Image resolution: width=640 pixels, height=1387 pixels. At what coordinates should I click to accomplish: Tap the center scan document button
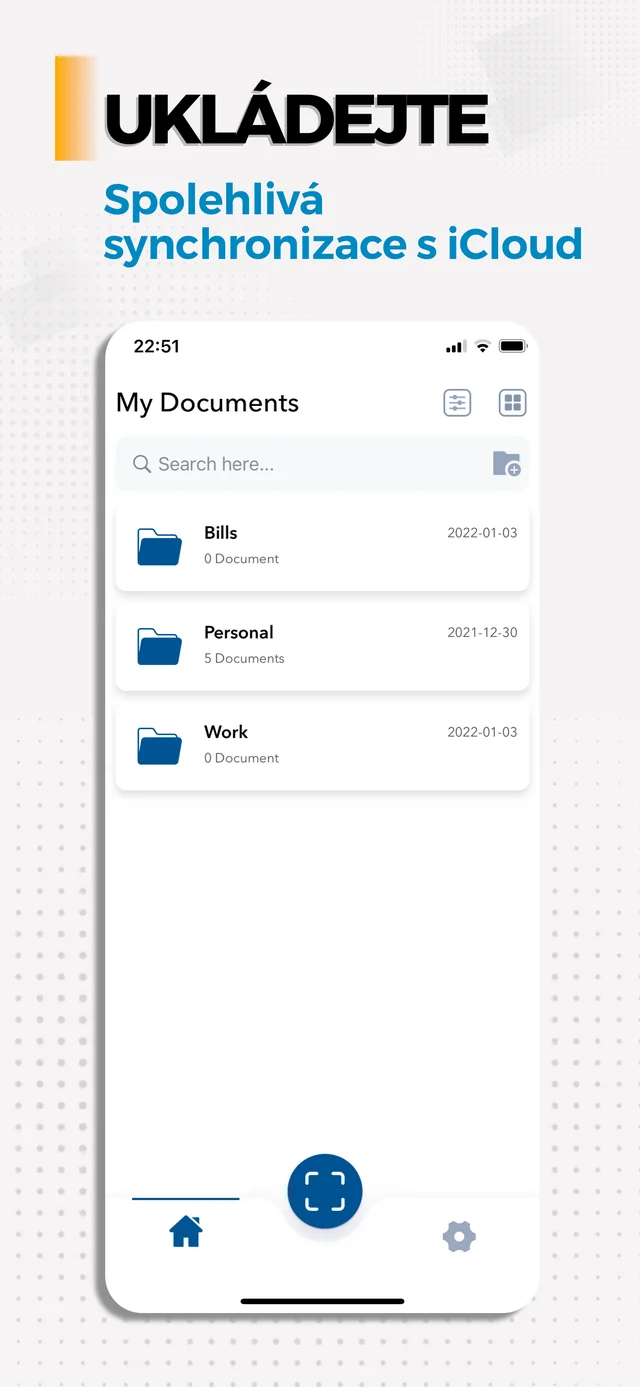325,1191
